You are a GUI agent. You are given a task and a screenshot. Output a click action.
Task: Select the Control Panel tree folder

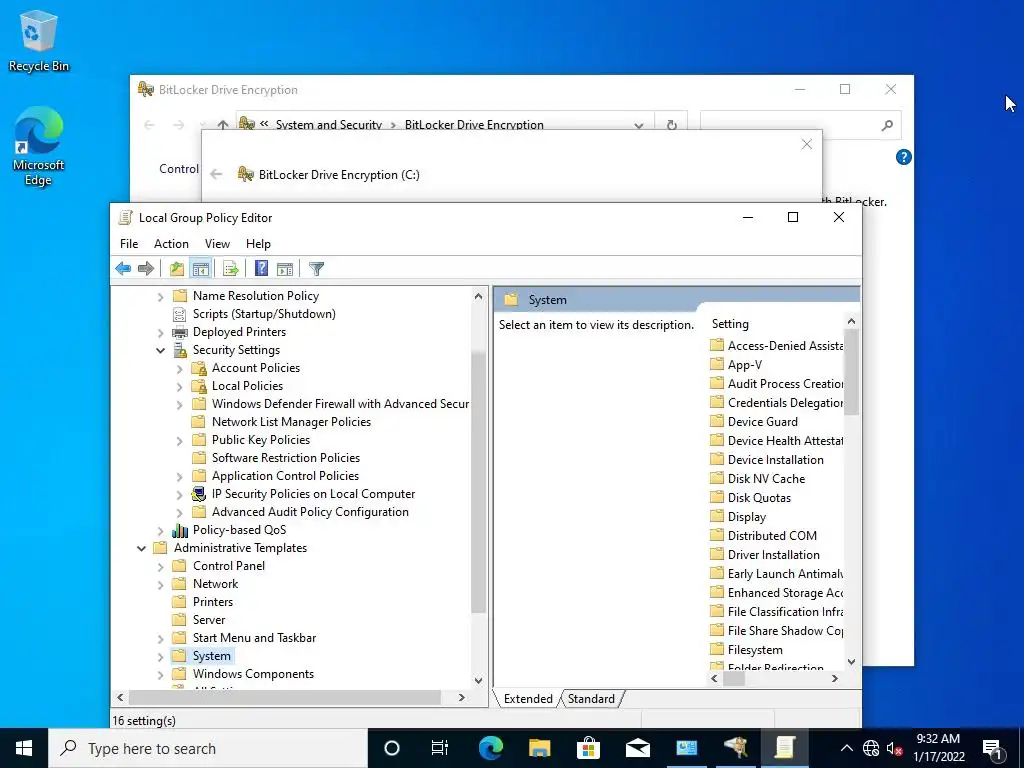pyautogui.click(x=229, y=566)
